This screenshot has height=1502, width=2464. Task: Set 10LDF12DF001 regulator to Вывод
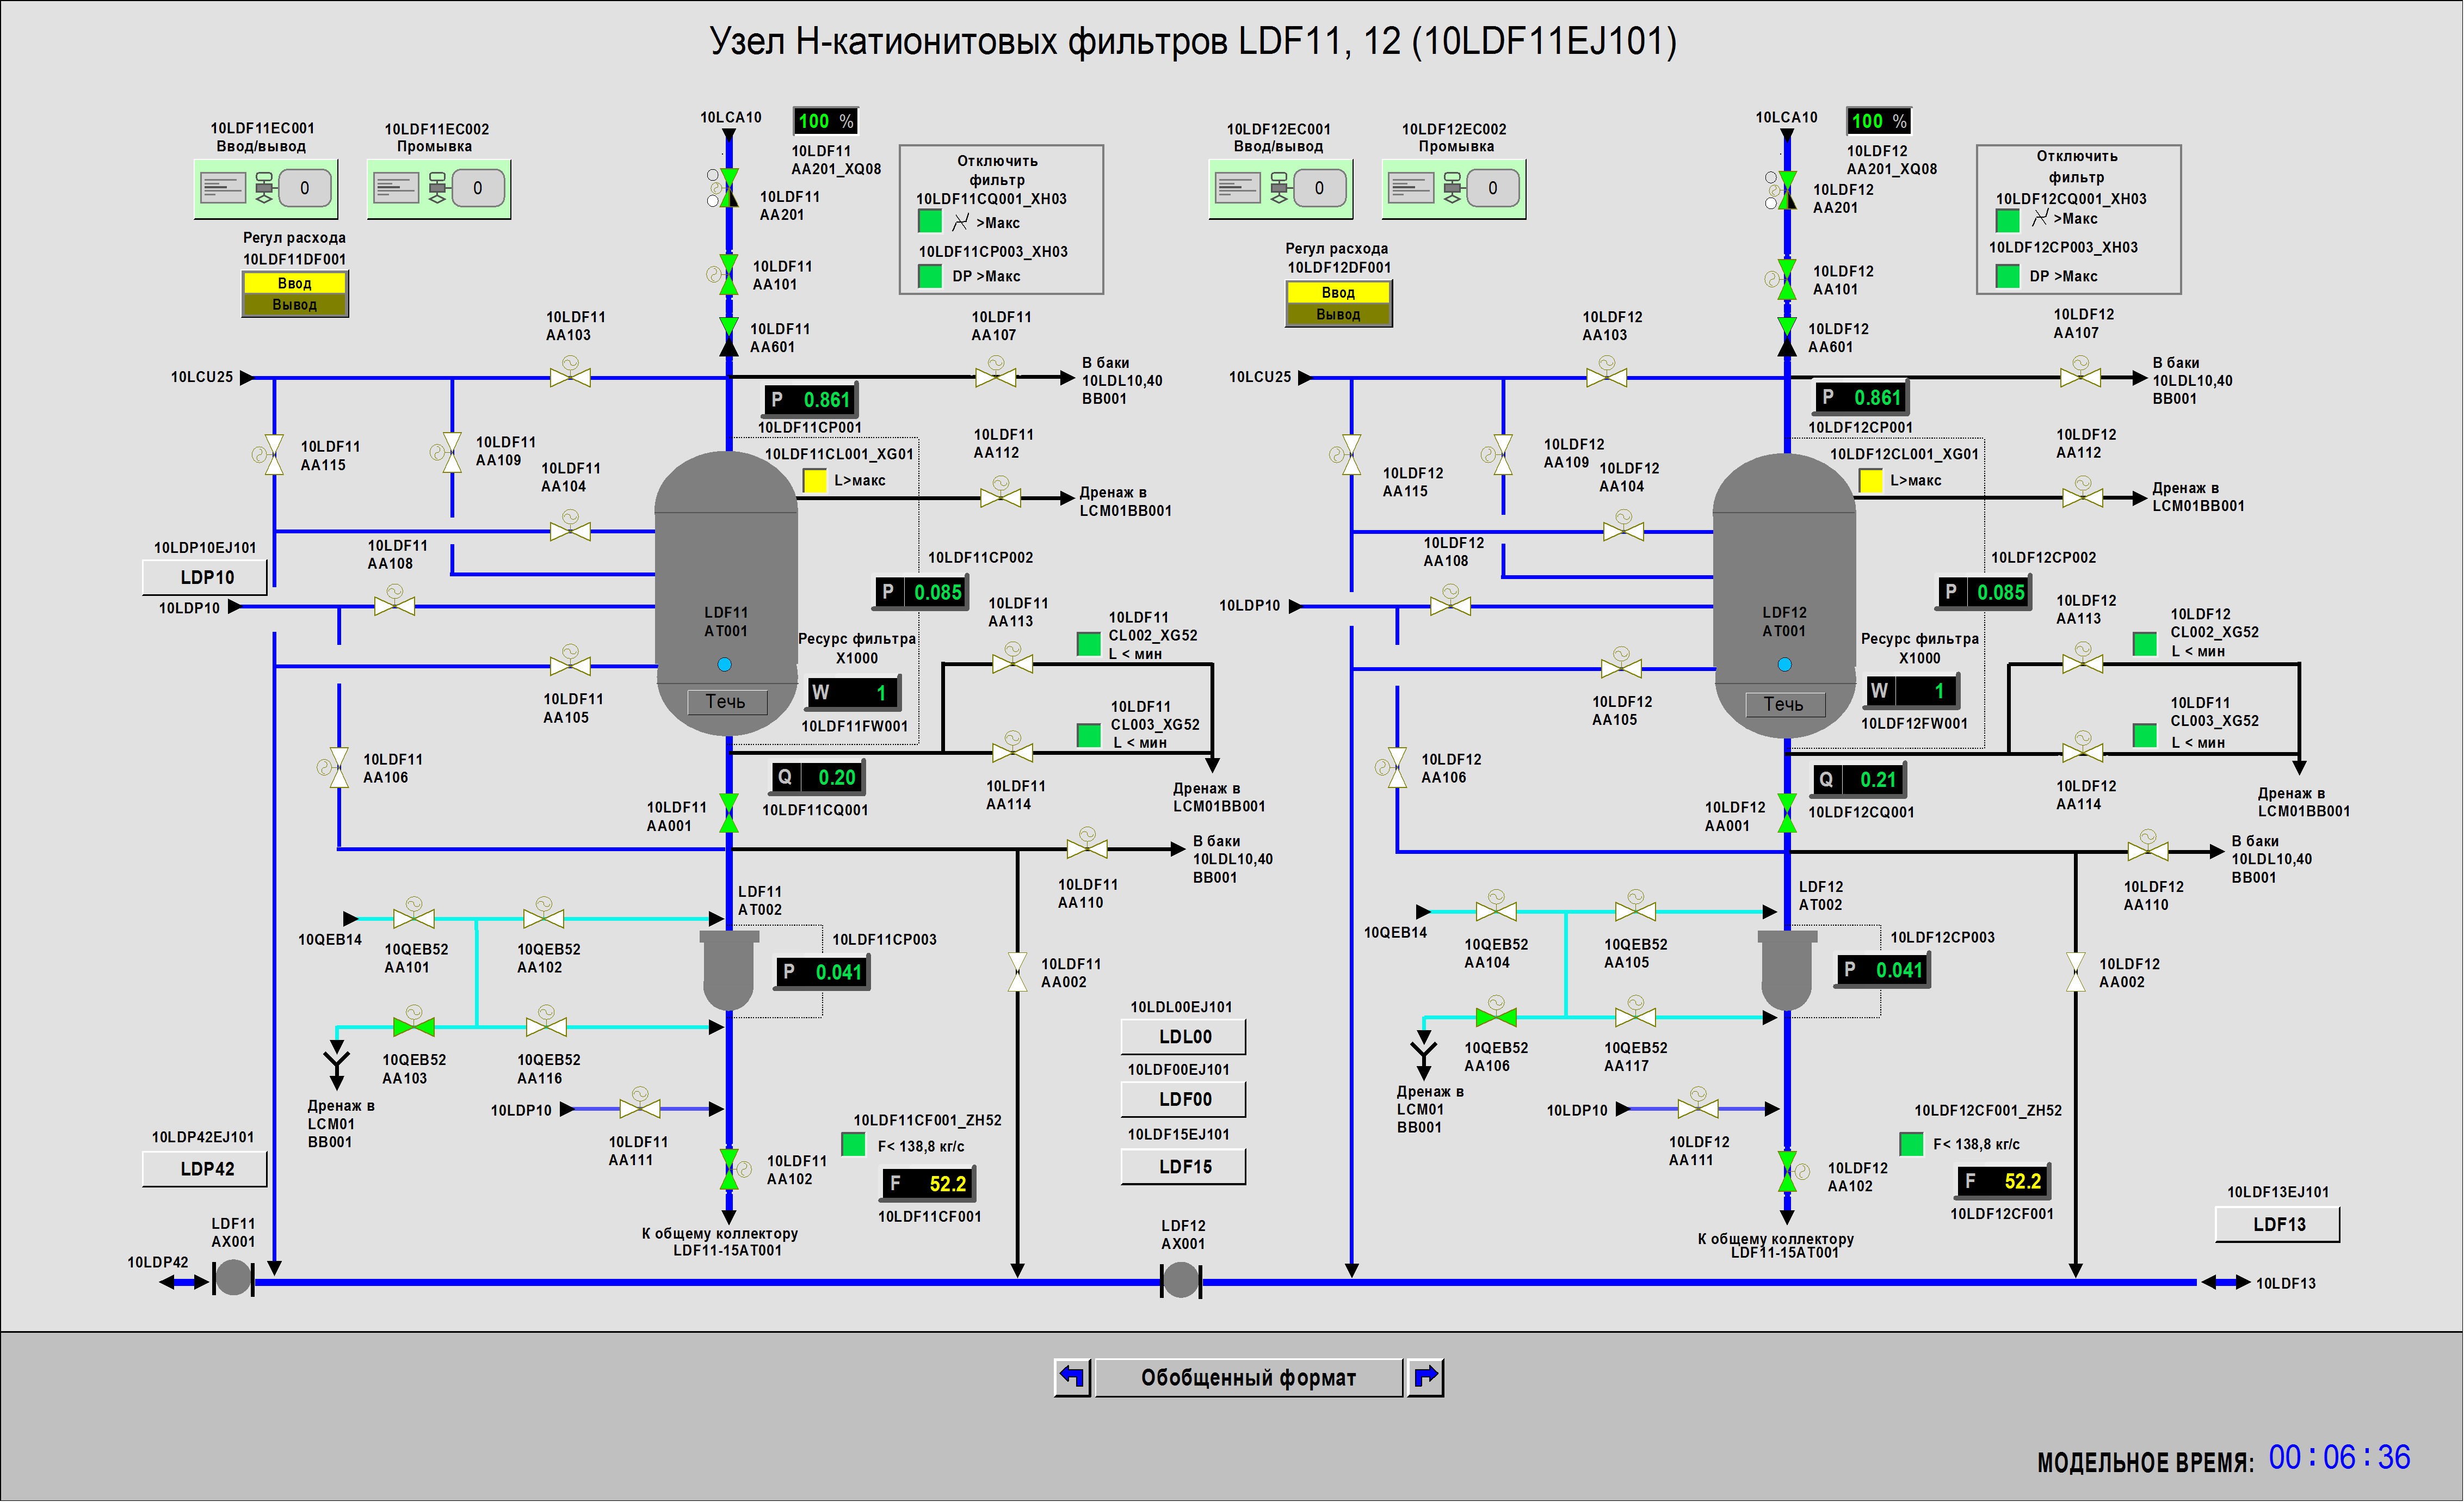click(1337, 314)
